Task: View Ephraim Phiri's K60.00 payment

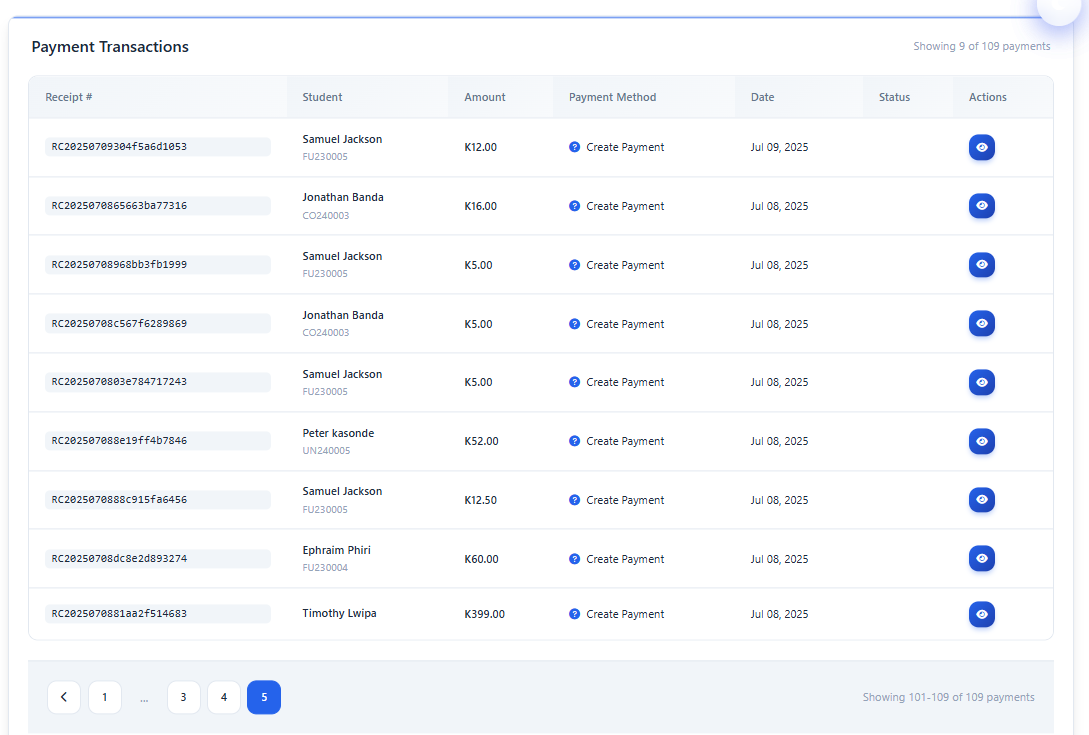Action: 981,559
